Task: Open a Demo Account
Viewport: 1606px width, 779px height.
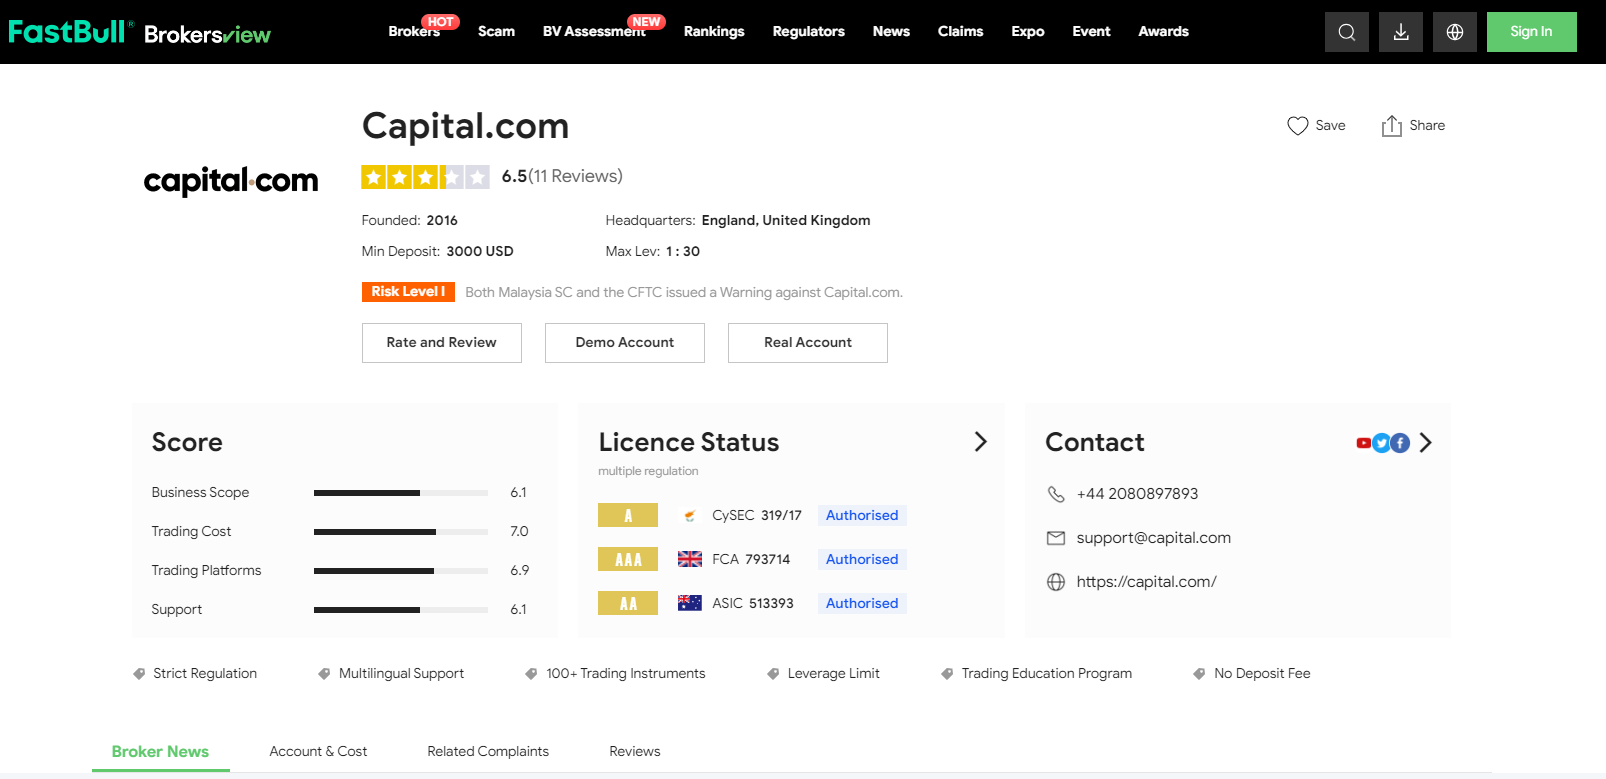Action: [625, 343]
